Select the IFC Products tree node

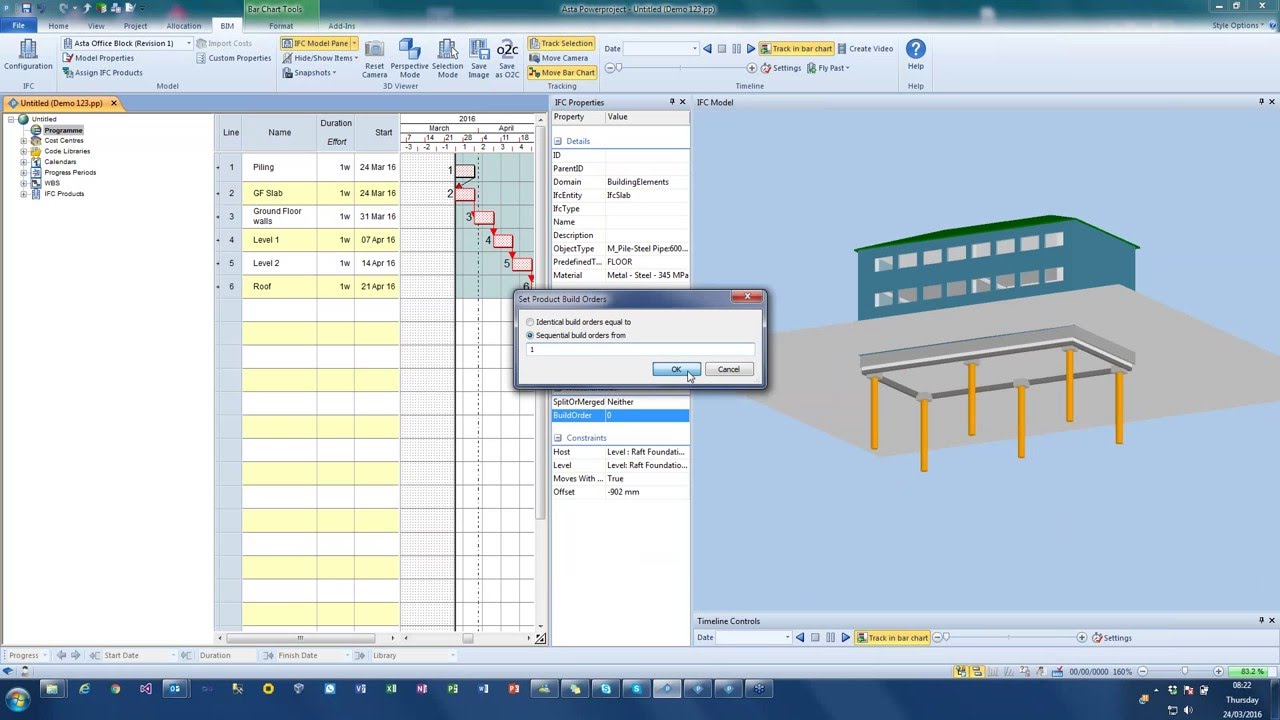click(64, 193)
